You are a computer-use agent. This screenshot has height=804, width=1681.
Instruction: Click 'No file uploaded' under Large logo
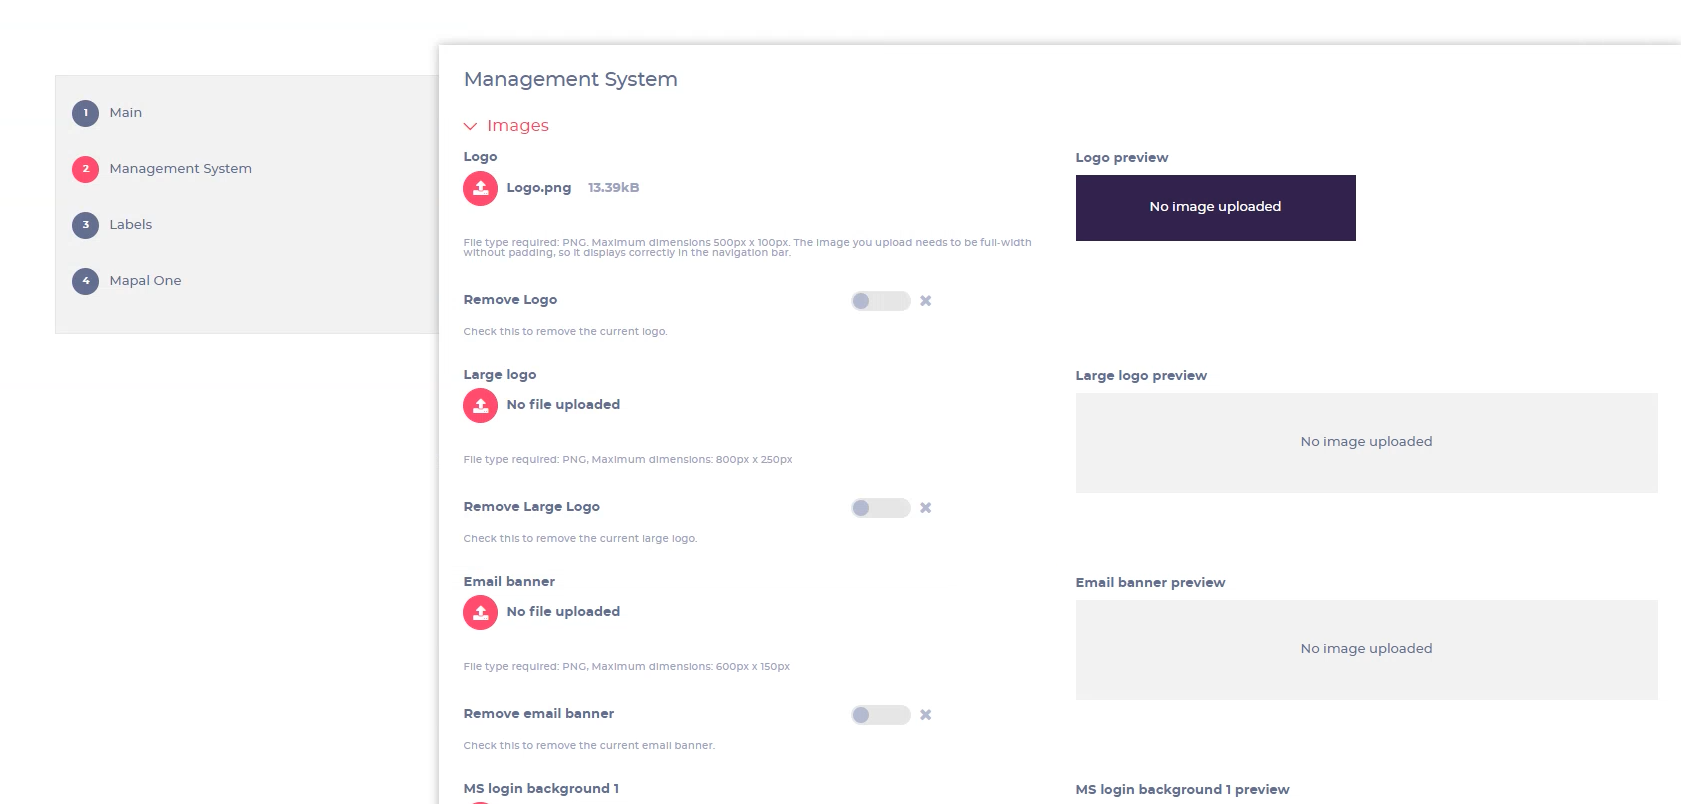click(x=563, y=405)
